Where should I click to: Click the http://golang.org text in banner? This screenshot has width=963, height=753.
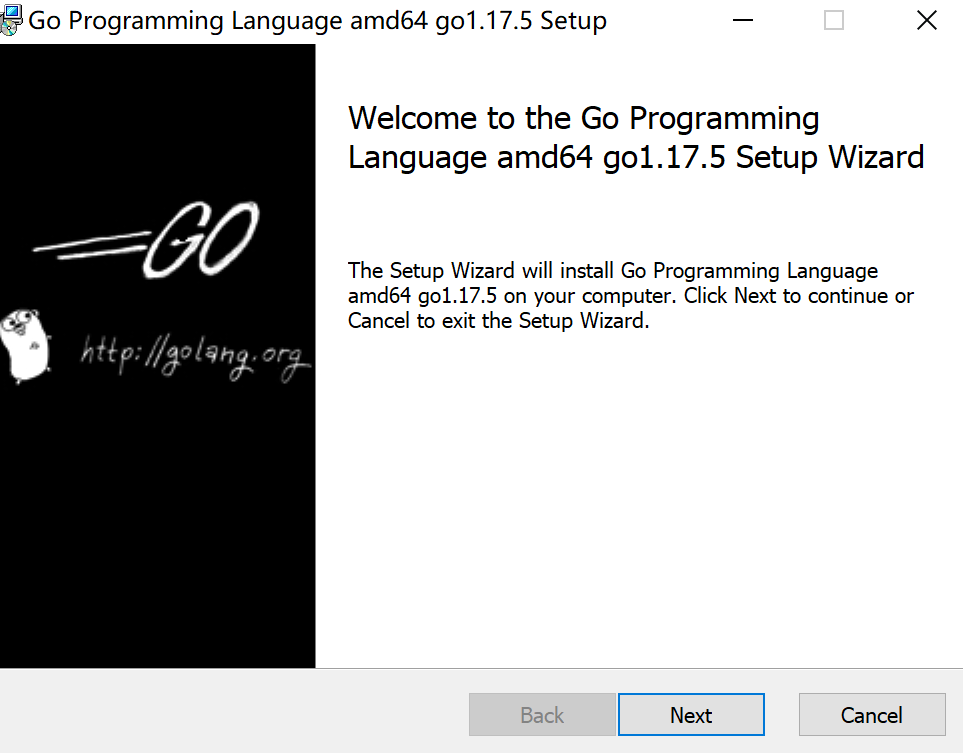195,358
